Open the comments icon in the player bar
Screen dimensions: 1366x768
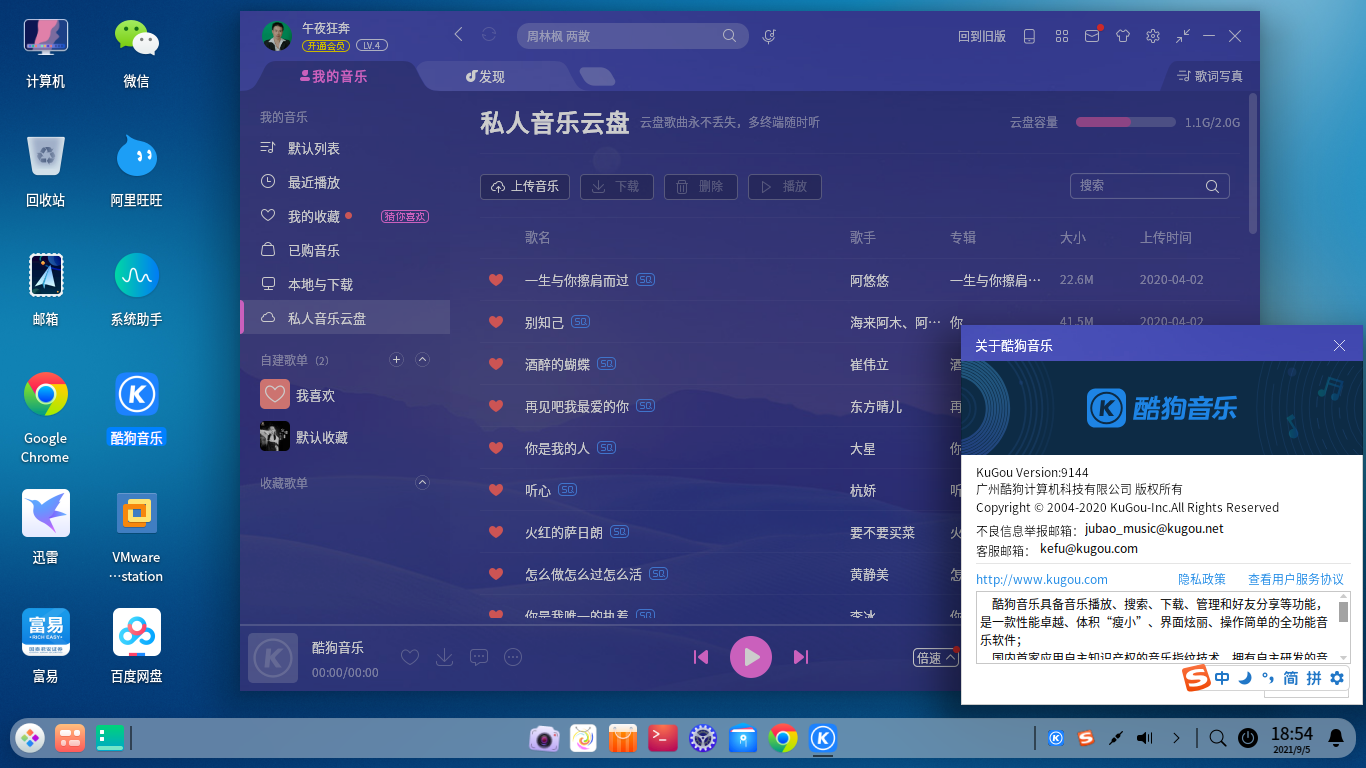(479, 657)
